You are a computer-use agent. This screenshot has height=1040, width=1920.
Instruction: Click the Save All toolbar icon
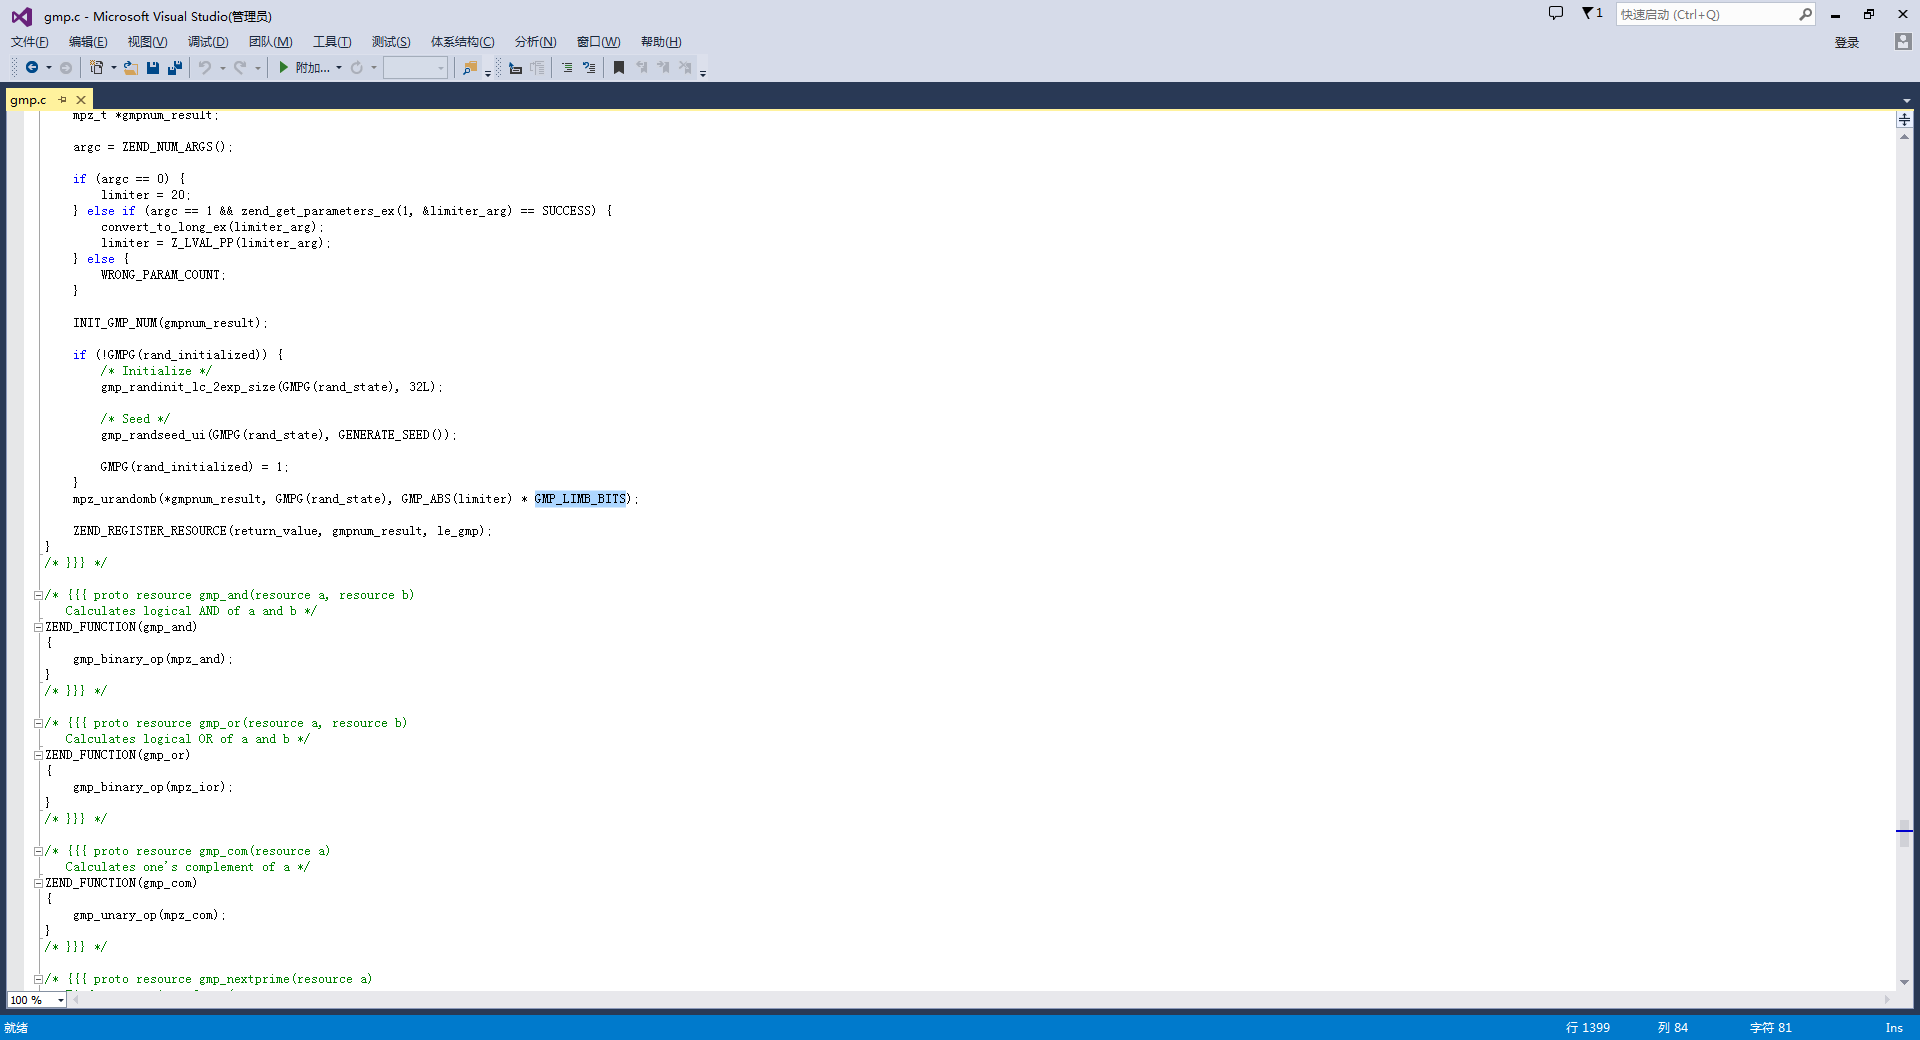point(175,68)
